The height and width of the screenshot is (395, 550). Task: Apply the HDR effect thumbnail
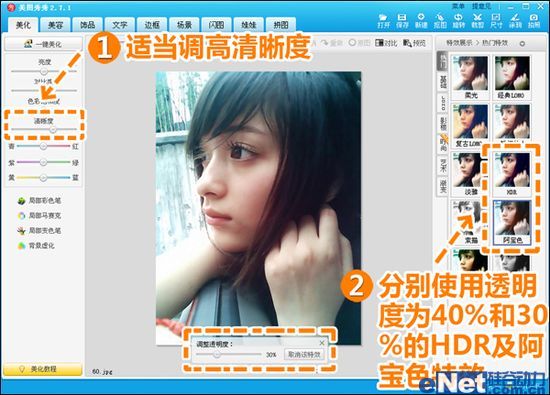click(x=512, y=174)
